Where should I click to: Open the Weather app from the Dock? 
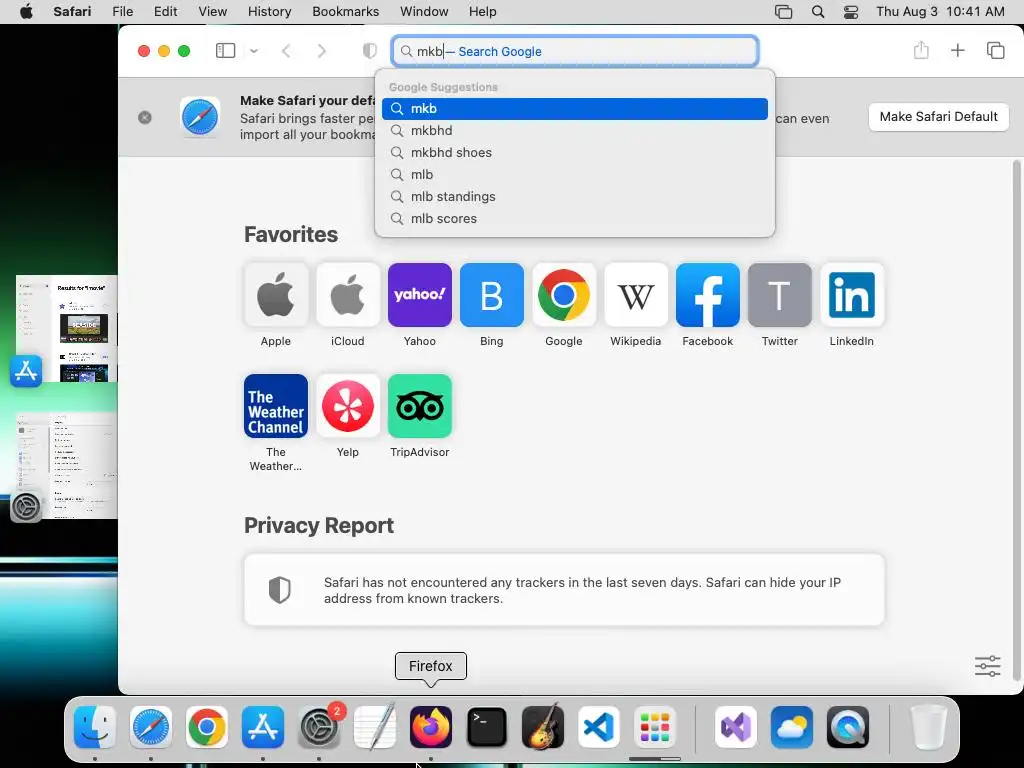click(x=792, y=727)
